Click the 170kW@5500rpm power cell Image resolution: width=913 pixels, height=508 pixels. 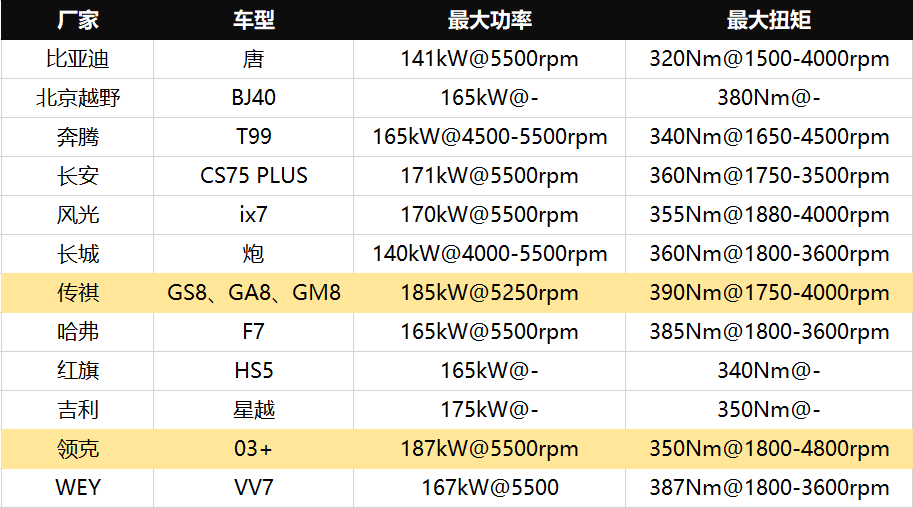point(489,215)
